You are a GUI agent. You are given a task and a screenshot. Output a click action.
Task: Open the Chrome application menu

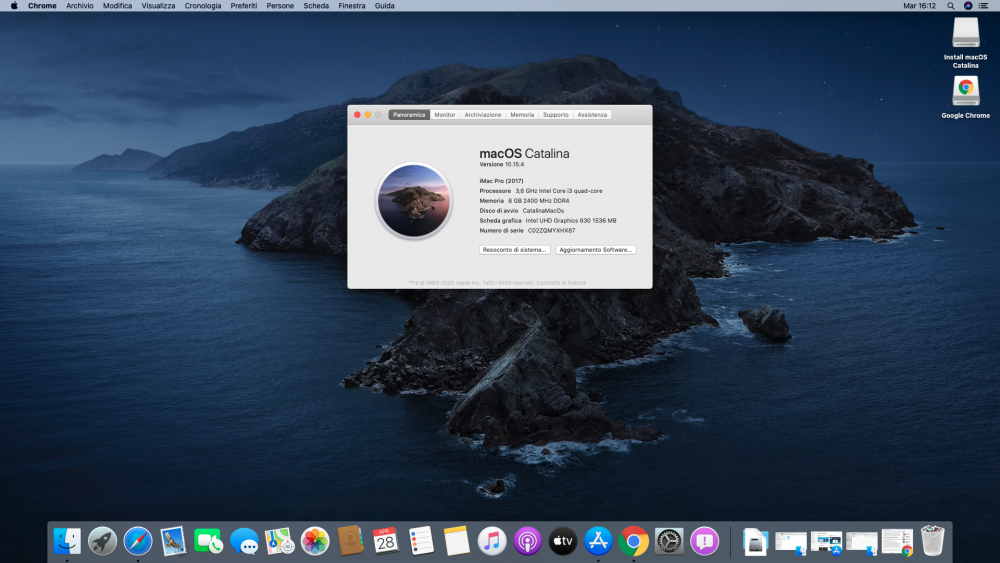[x=42, y=6]
